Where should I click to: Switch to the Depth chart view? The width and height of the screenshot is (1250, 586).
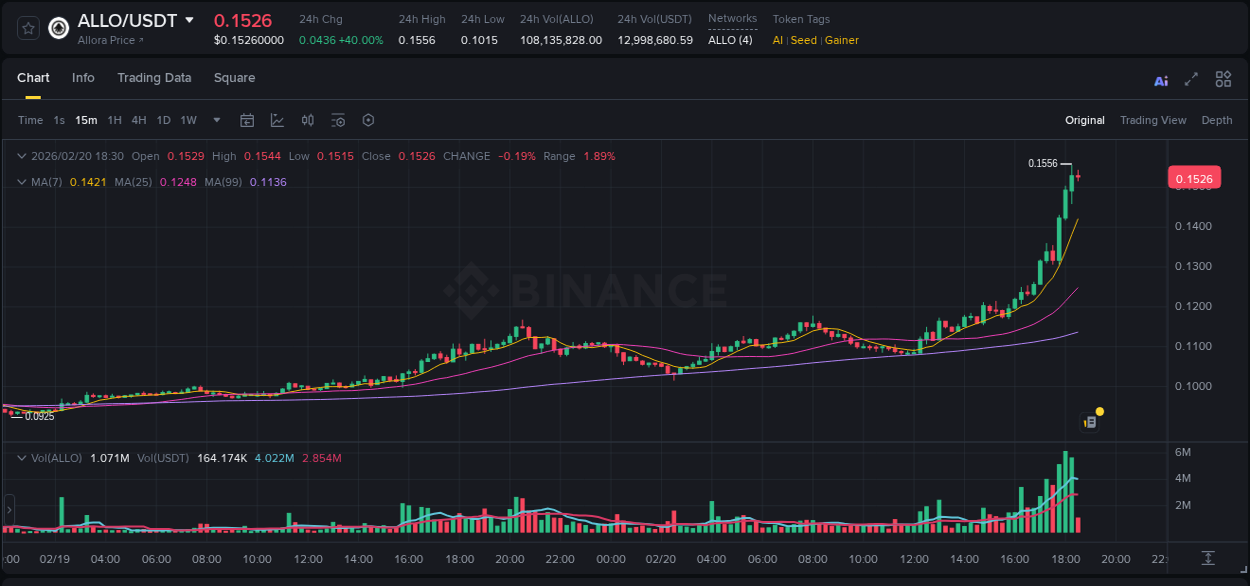tap(1216, 120)
